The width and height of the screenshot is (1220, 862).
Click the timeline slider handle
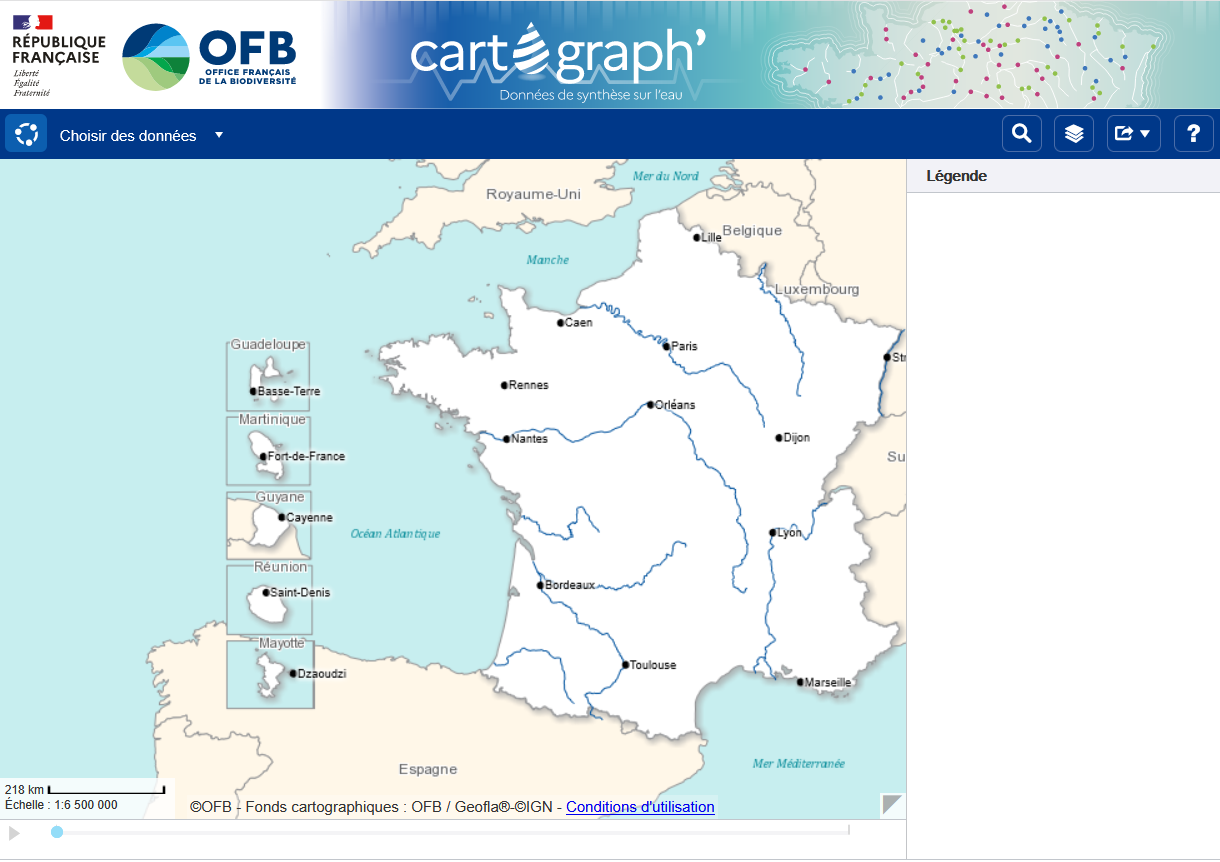[57, 832]
